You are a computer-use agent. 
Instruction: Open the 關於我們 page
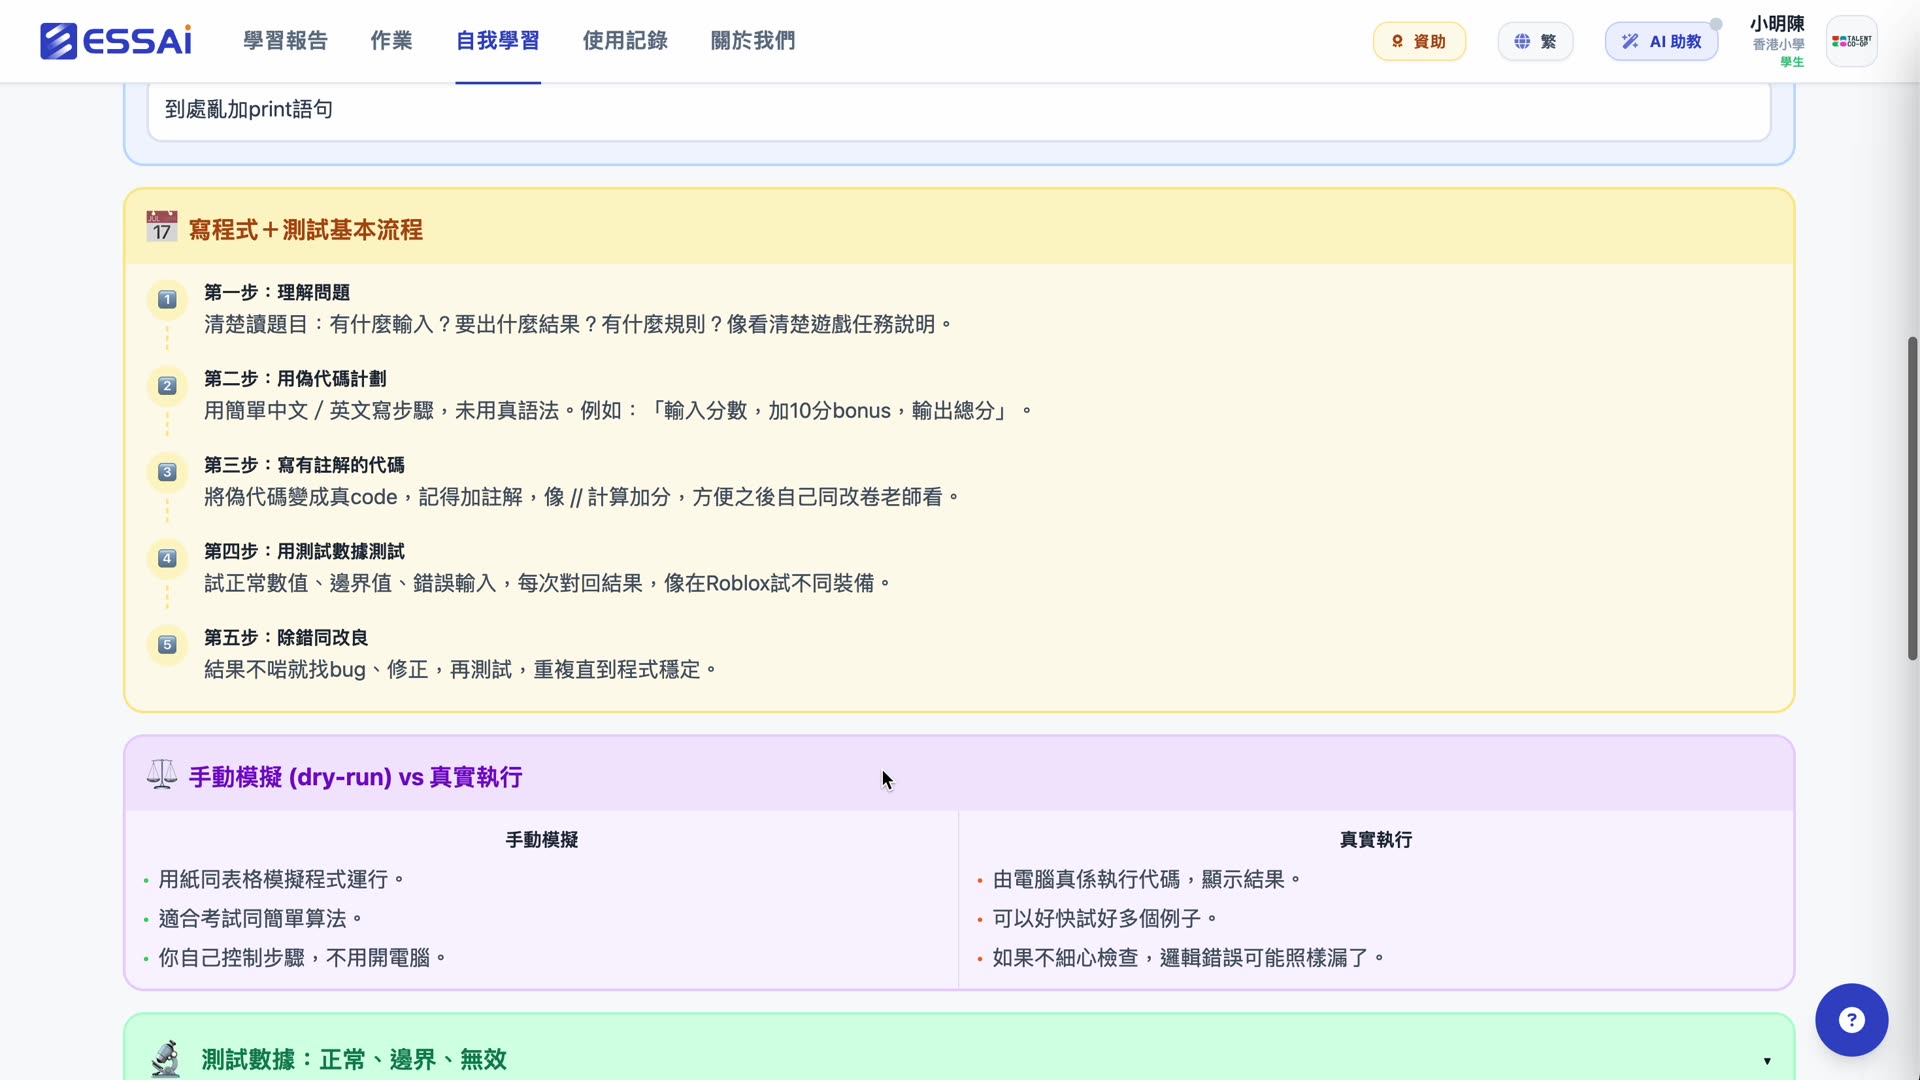point(753,41)
